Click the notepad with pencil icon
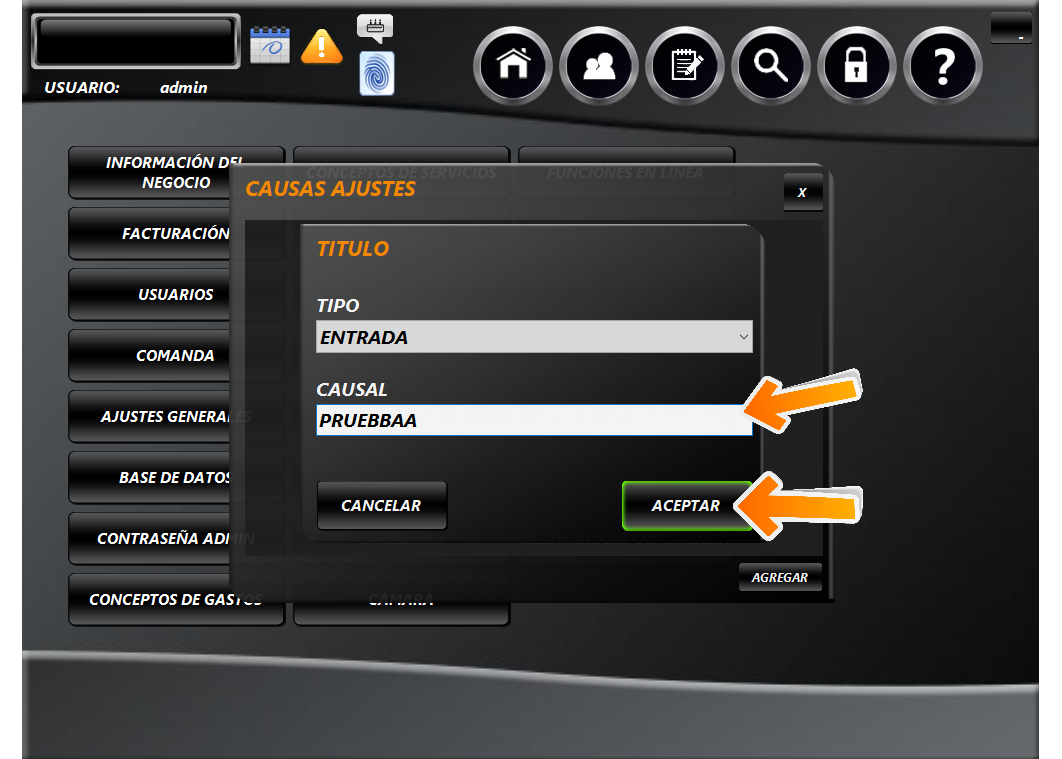Screen dimensions: 1062x759 point(685,67)
